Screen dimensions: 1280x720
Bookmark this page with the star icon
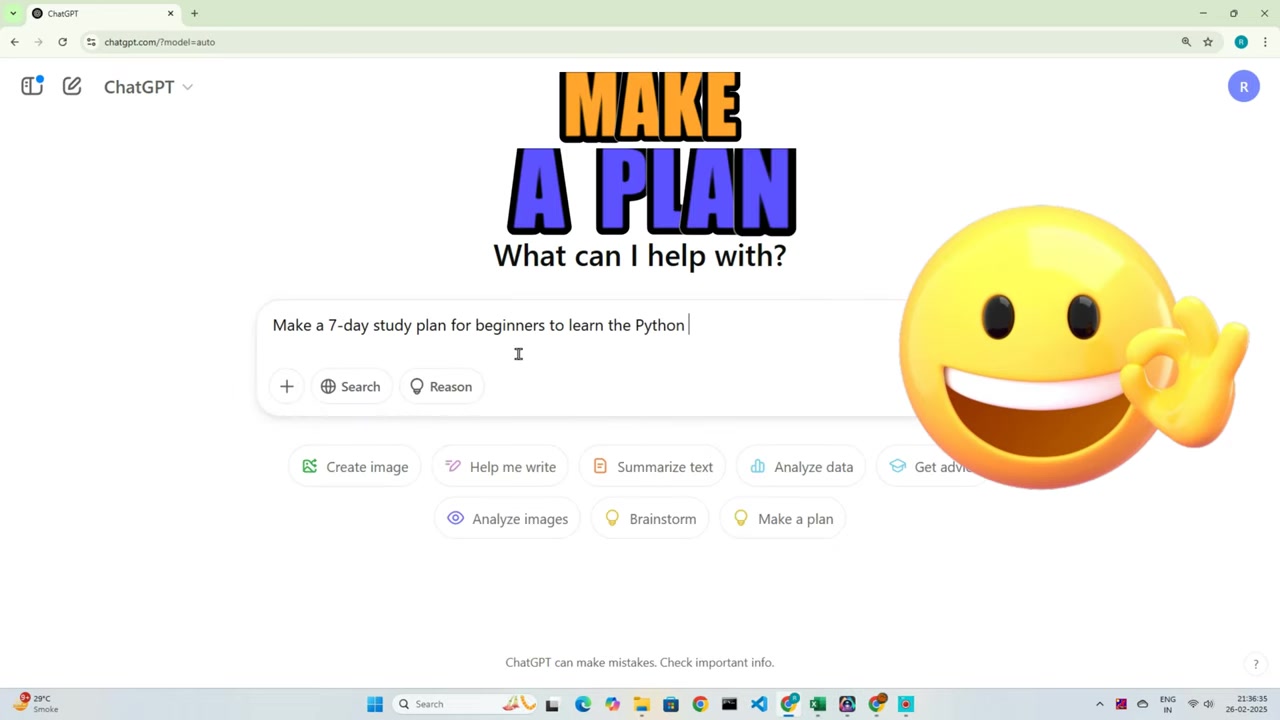1208,42
